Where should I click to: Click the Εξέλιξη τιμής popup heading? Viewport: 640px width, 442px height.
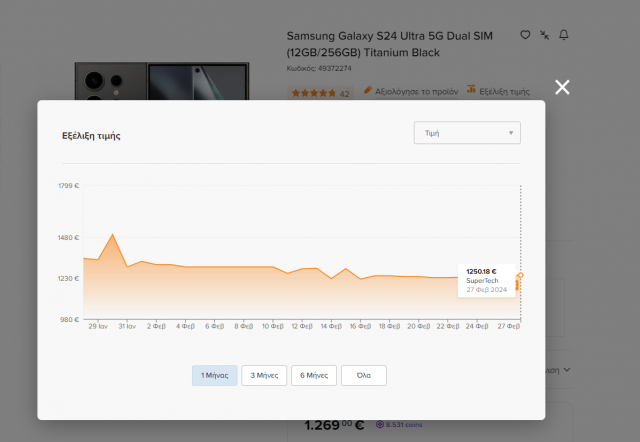[91, 135]
